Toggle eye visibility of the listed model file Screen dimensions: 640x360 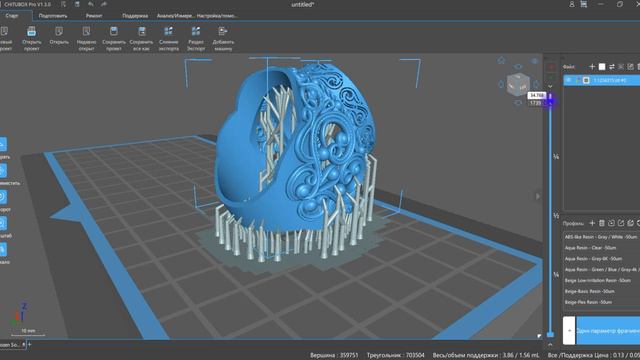coord(569,80)
